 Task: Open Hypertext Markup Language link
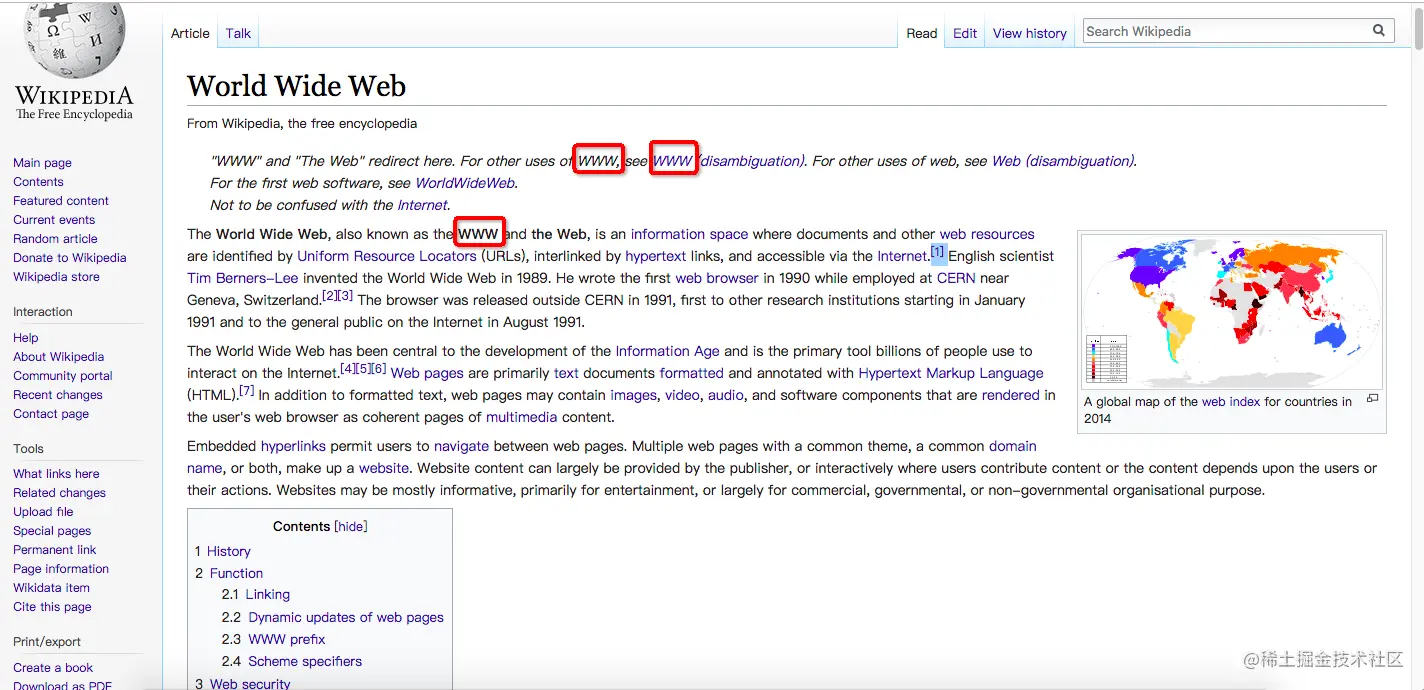(951, 373)
